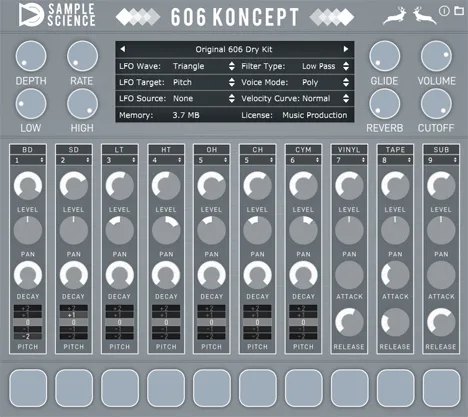The image size is (468, 417).
Task: Click the REVERB knob
Action: 385,104
